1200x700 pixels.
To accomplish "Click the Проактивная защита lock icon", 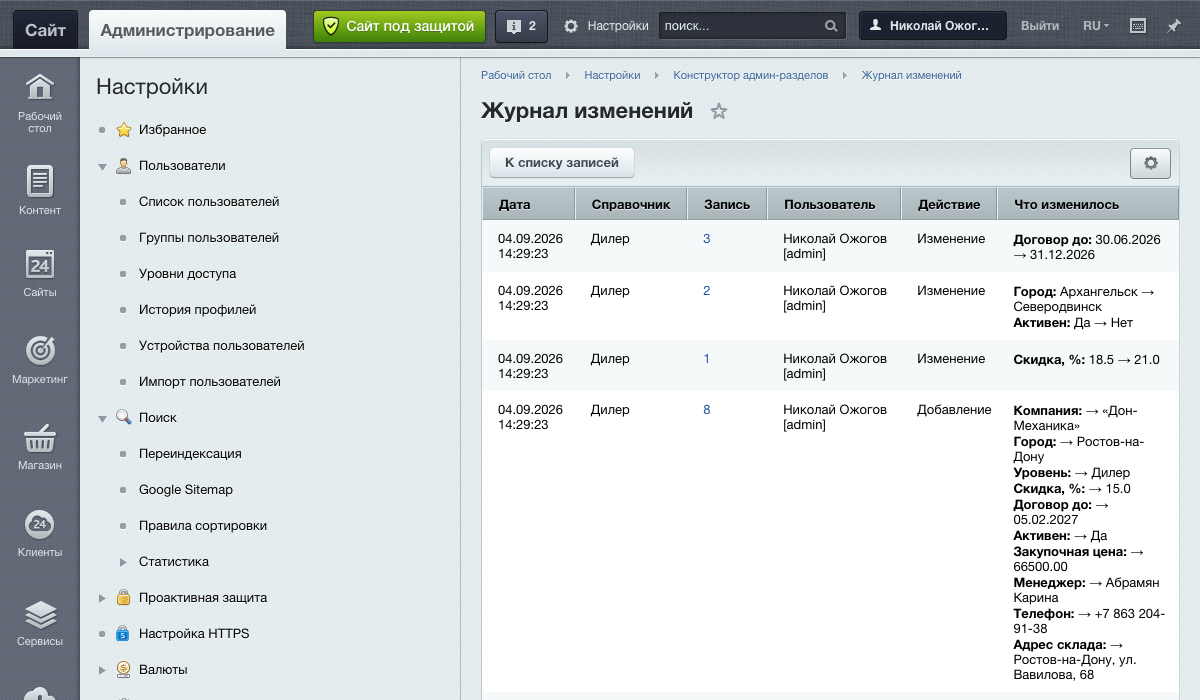I will tap(123, 598).
